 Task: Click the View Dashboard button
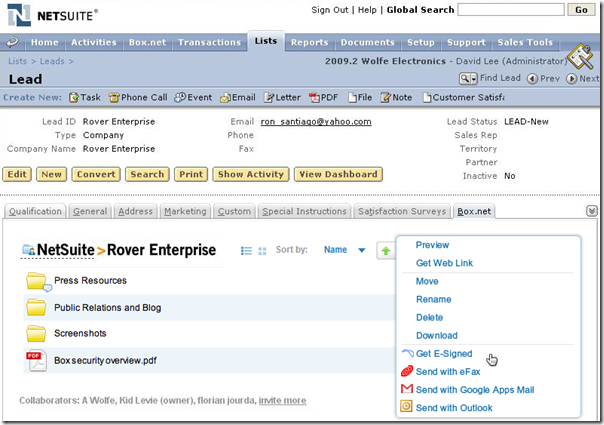pyautogui.click(x=338, y=175)
